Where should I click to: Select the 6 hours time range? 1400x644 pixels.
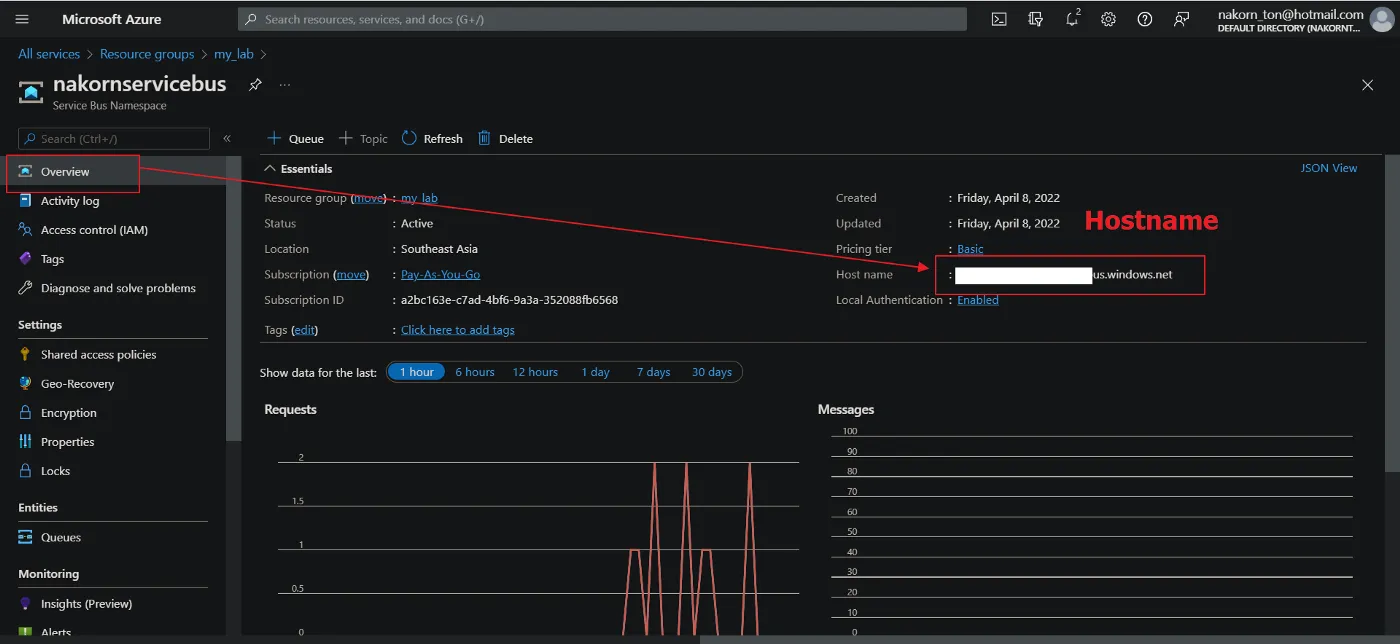tap(475, 372)
